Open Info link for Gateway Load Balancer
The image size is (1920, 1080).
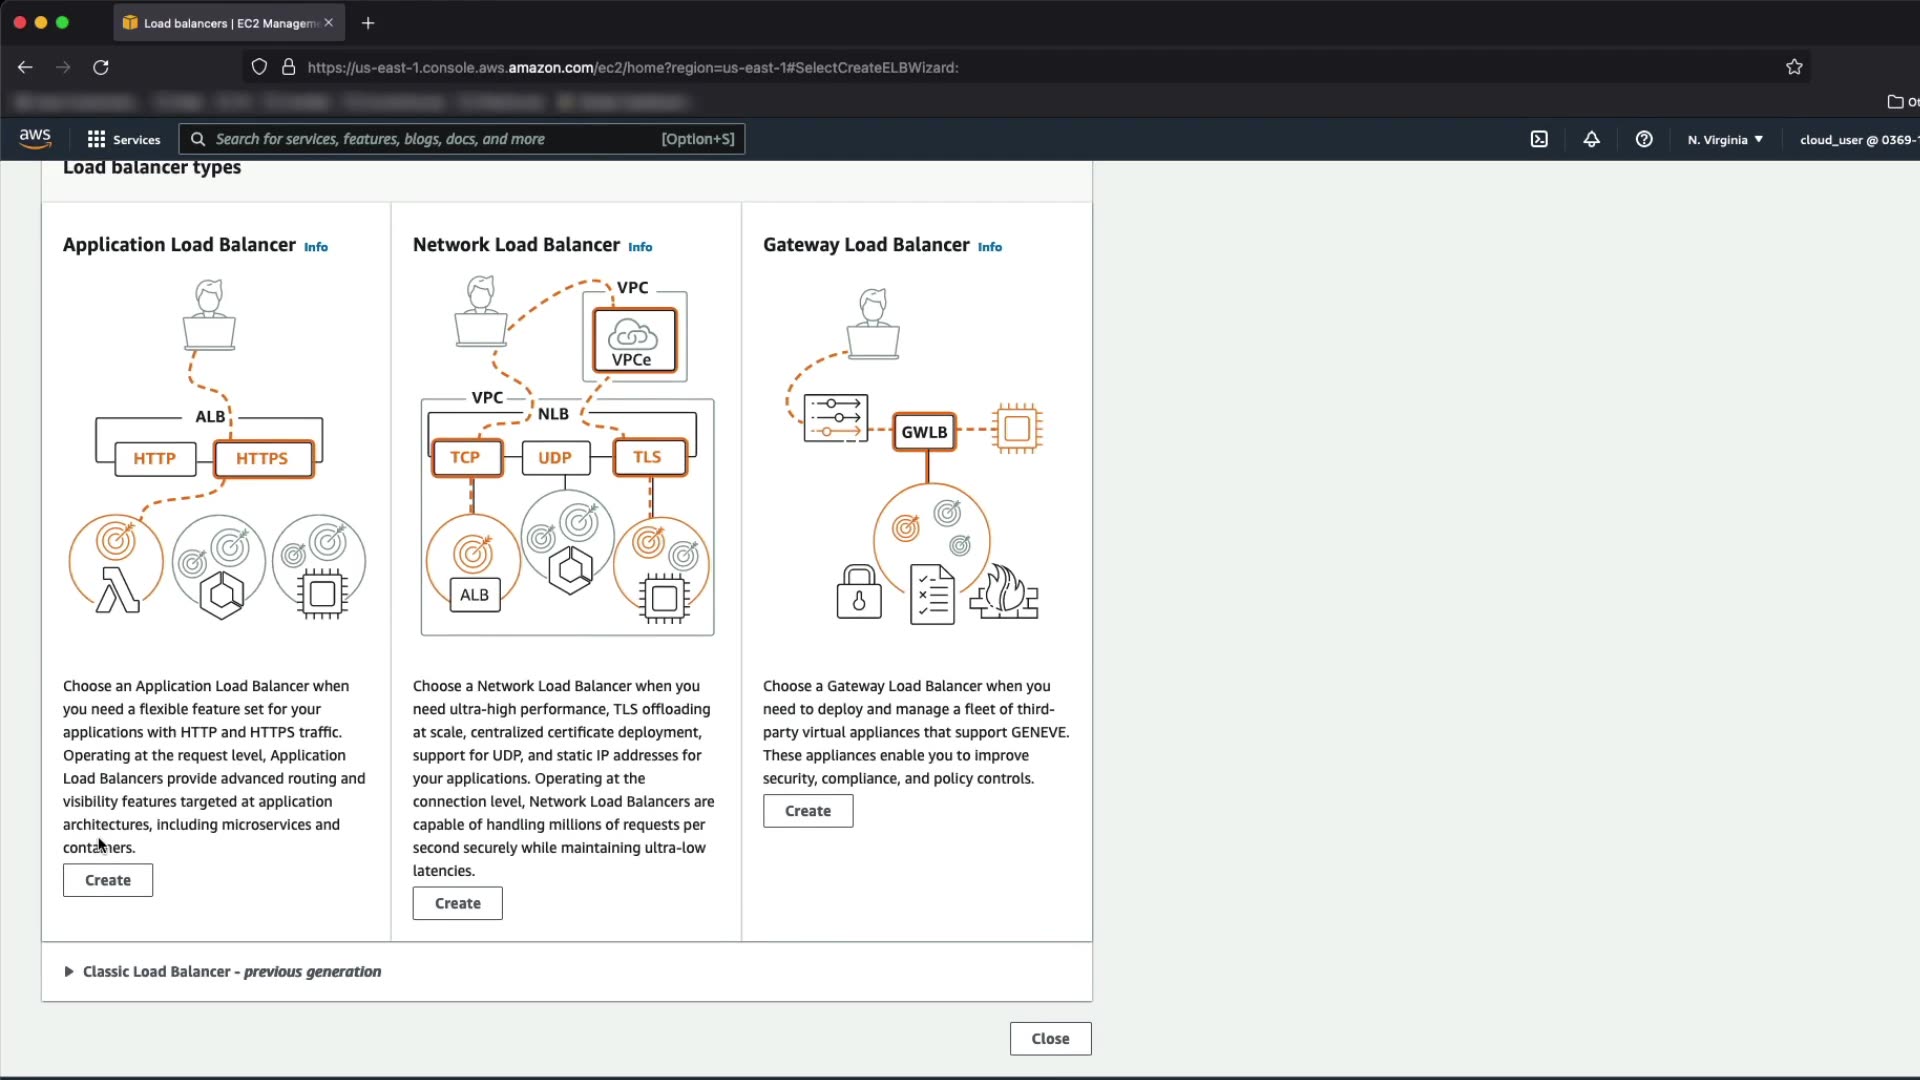990,247
